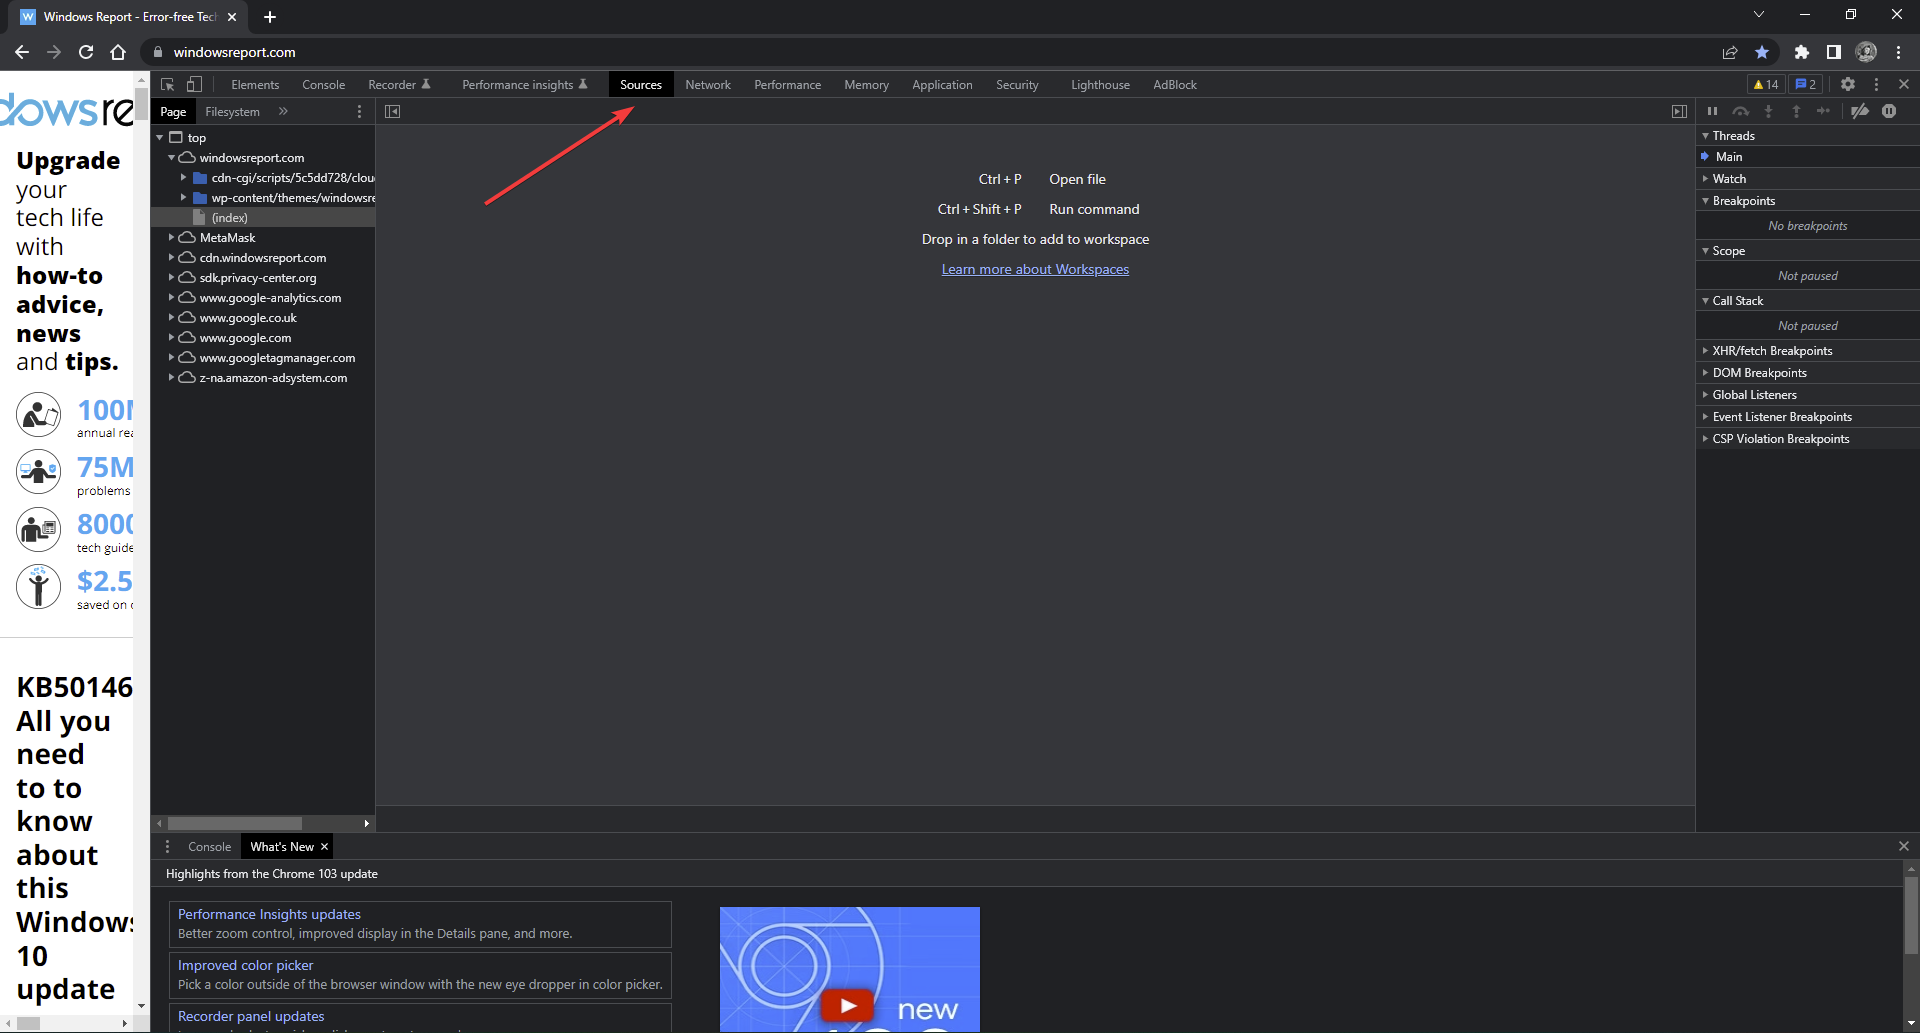The image size is (1920, 1033).
Task: Open Chrome three-dot menu
Action: click(x=1898, y=52)
